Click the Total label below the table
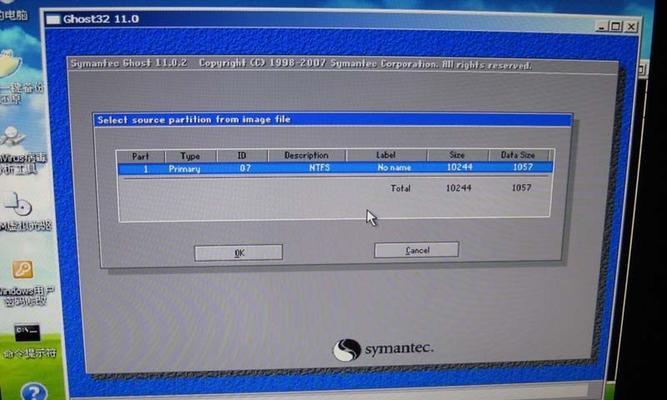667x400 pixels. point(401,188)
